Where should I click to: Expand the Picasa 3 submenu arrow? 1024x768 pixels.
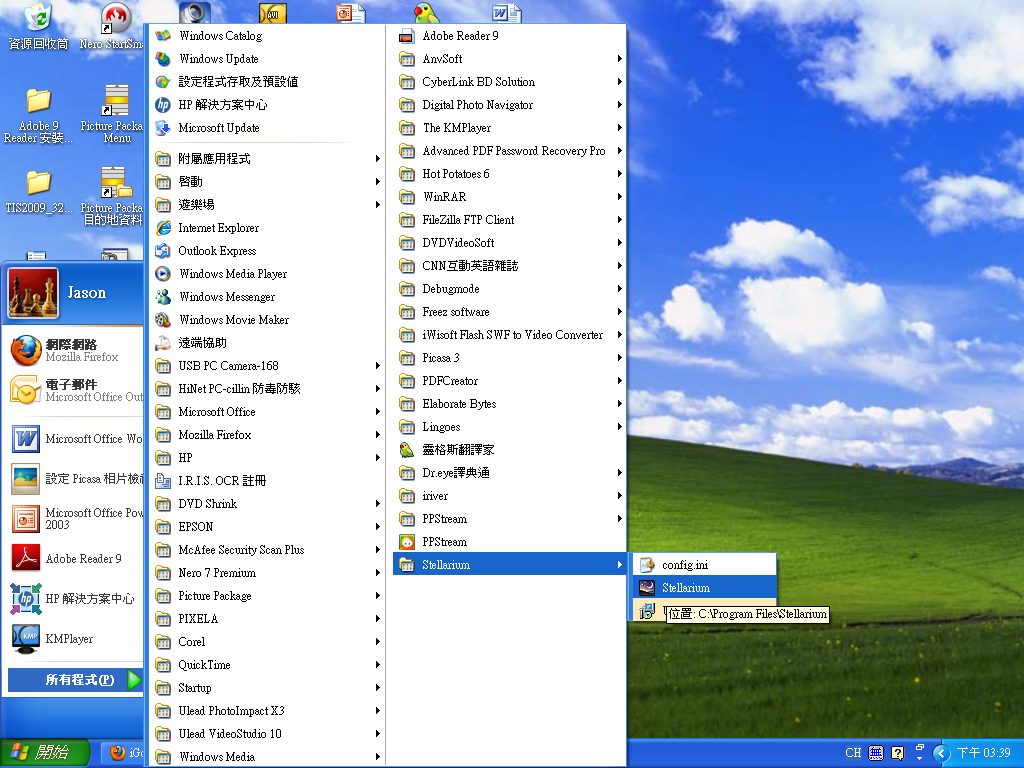point(619,358)
